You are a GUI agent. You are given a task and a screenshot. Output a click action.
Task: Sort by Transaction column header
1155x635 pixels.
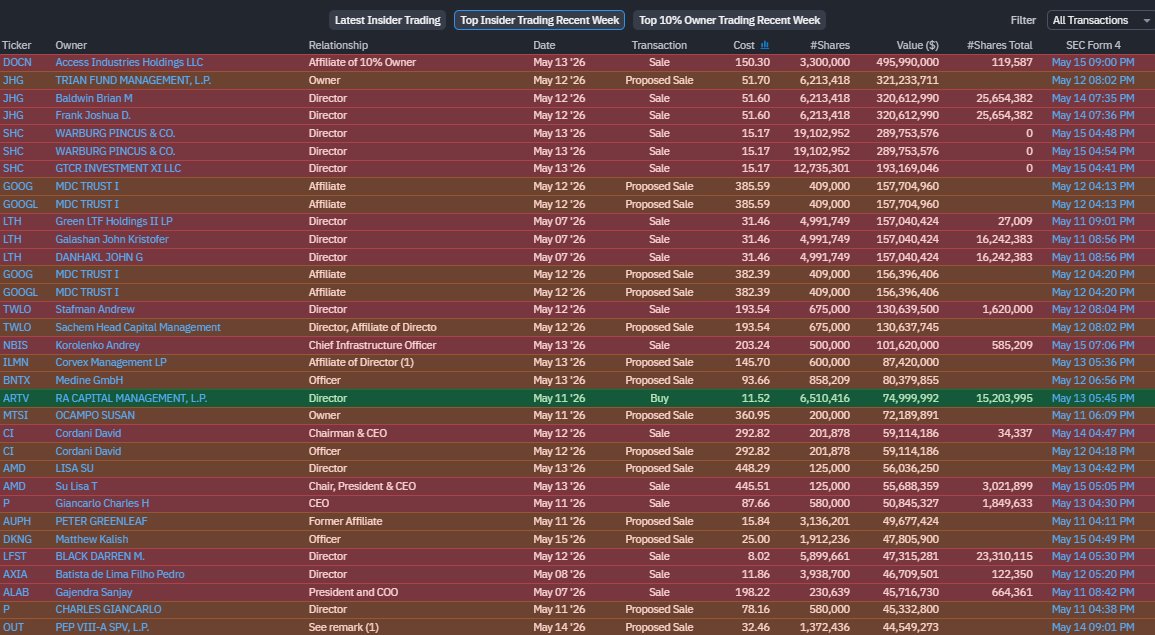point(659,45)
